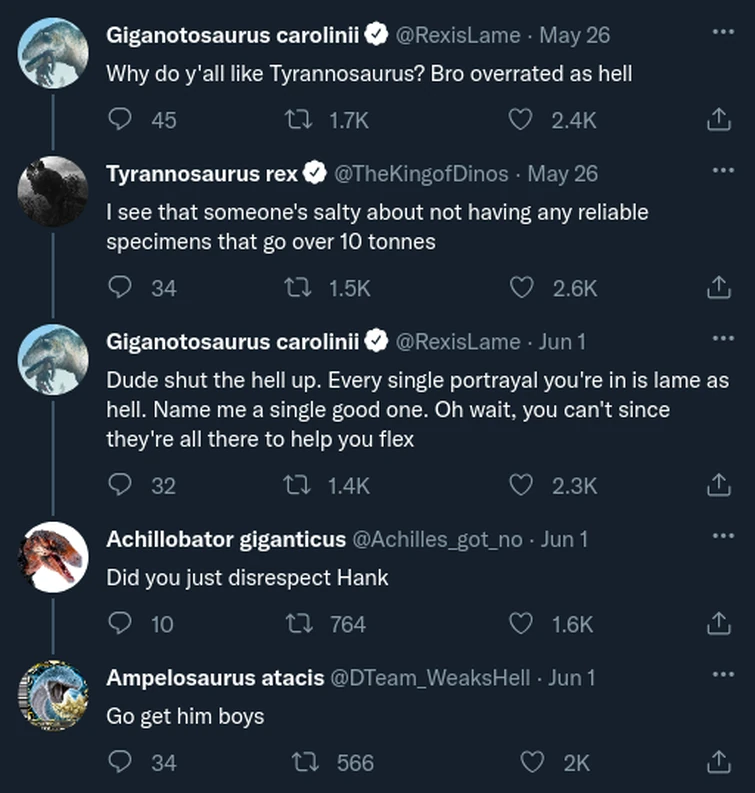The width and height of the screenshot is (755, 793).
Task: Share the Ampelosaurus atacis tweet
Action: [716, 762]
